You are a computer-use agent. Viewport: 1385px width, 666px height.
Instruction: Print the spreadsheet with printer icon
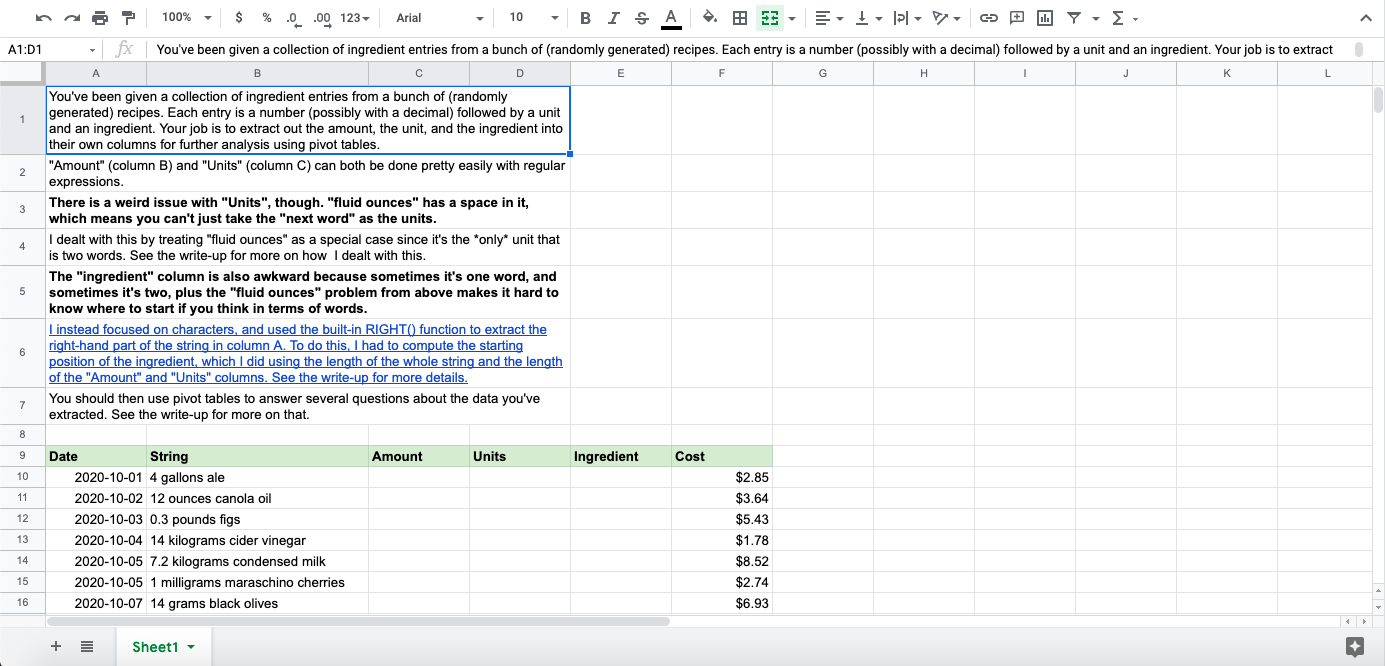99,18
